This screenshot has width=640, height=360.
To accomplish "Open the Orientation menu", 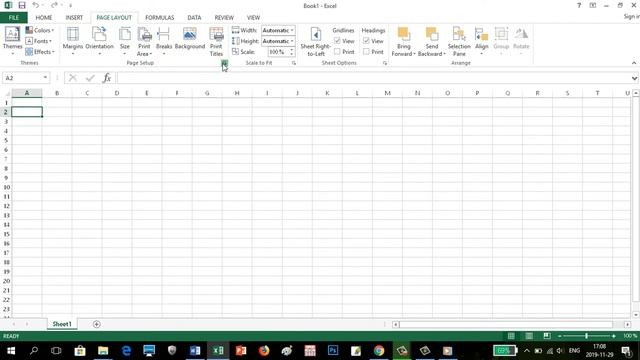I will tap(99, 41).
